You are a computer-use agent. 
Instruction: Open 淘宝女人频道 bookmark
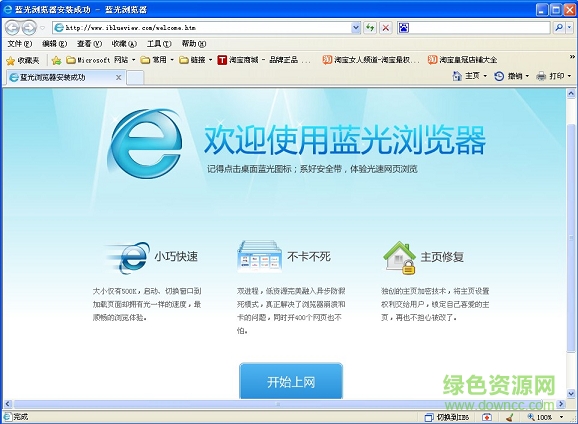click(x=371, y=60)
